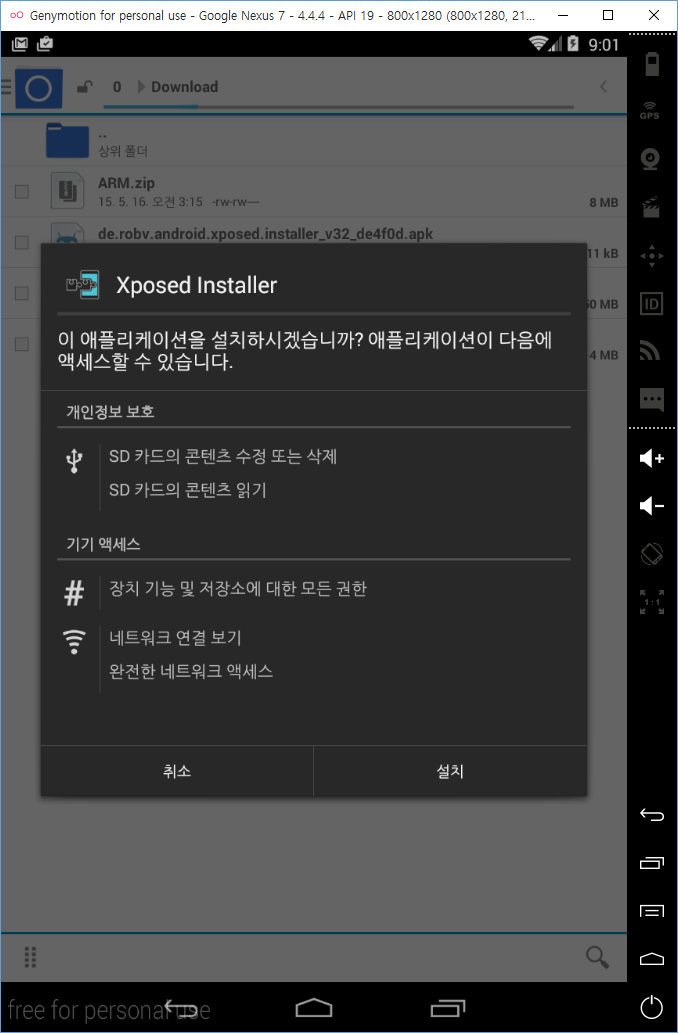The width and height of the screenshot is (678, 1033).
Task: Open the file manager search magnifier
Action: [597, 957]
